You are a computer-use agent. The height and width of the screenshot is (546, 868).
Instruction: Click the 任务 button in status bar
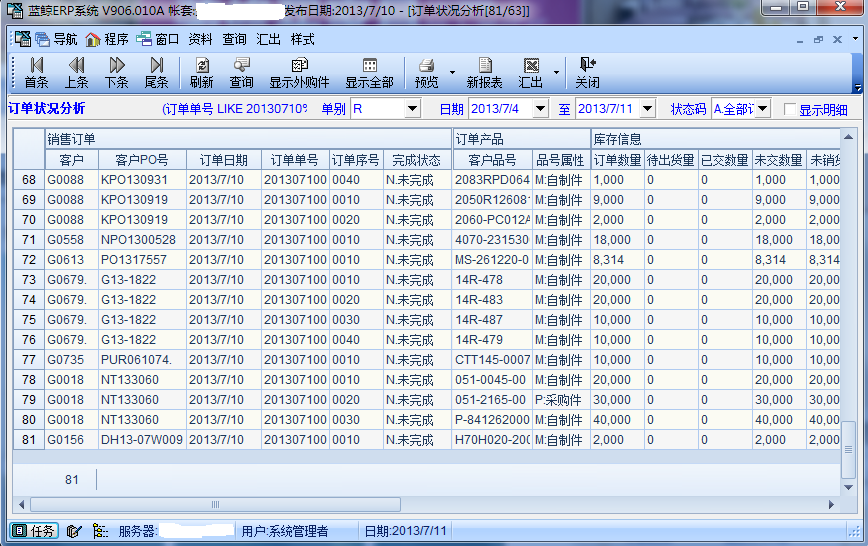[34, 531]
